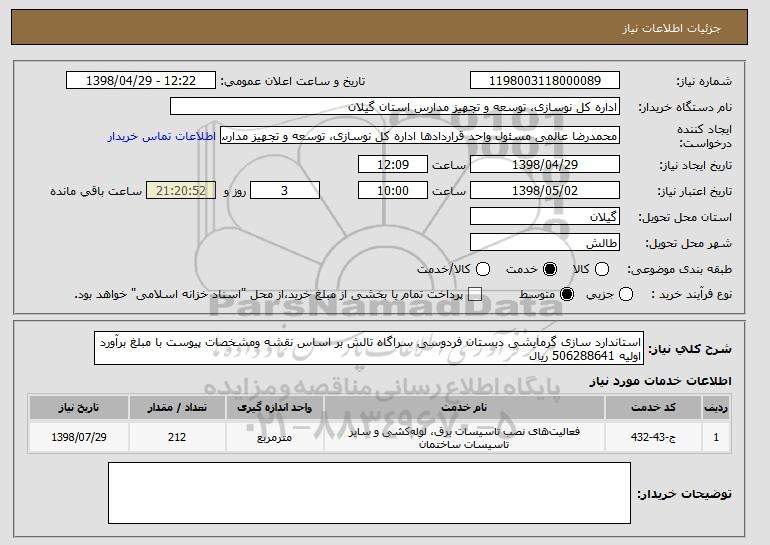Image resolution: width=770 pixels, height=545 pixels.
Task: Click the شماره نیاز field 1198003118000089
Action: [545, 81]
